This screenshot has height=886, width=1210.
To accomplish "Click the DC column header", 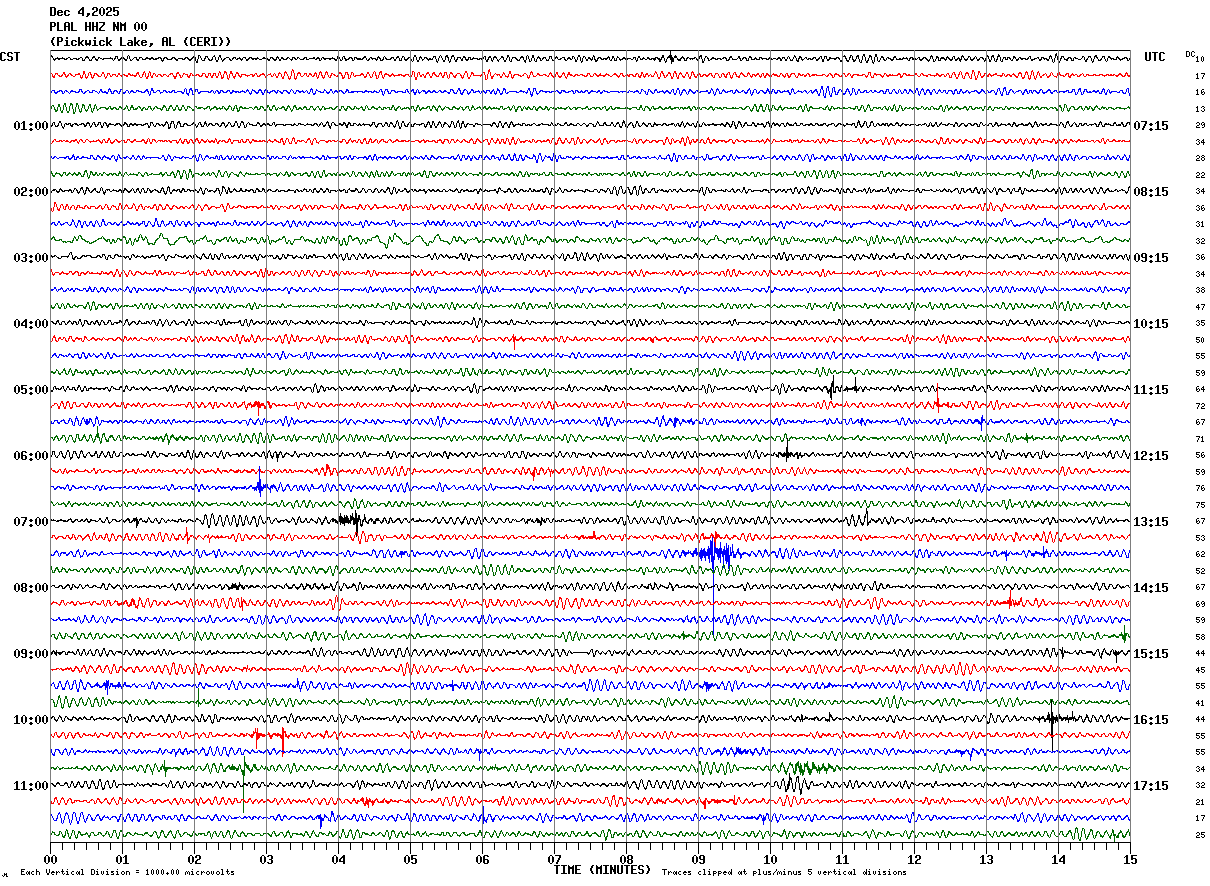I will pos(1190,54).
